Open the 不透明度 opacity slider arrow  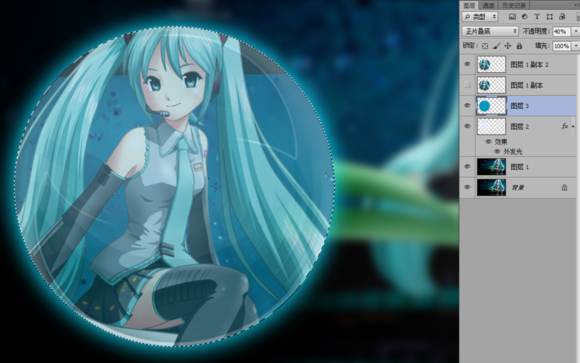point(576,32)
